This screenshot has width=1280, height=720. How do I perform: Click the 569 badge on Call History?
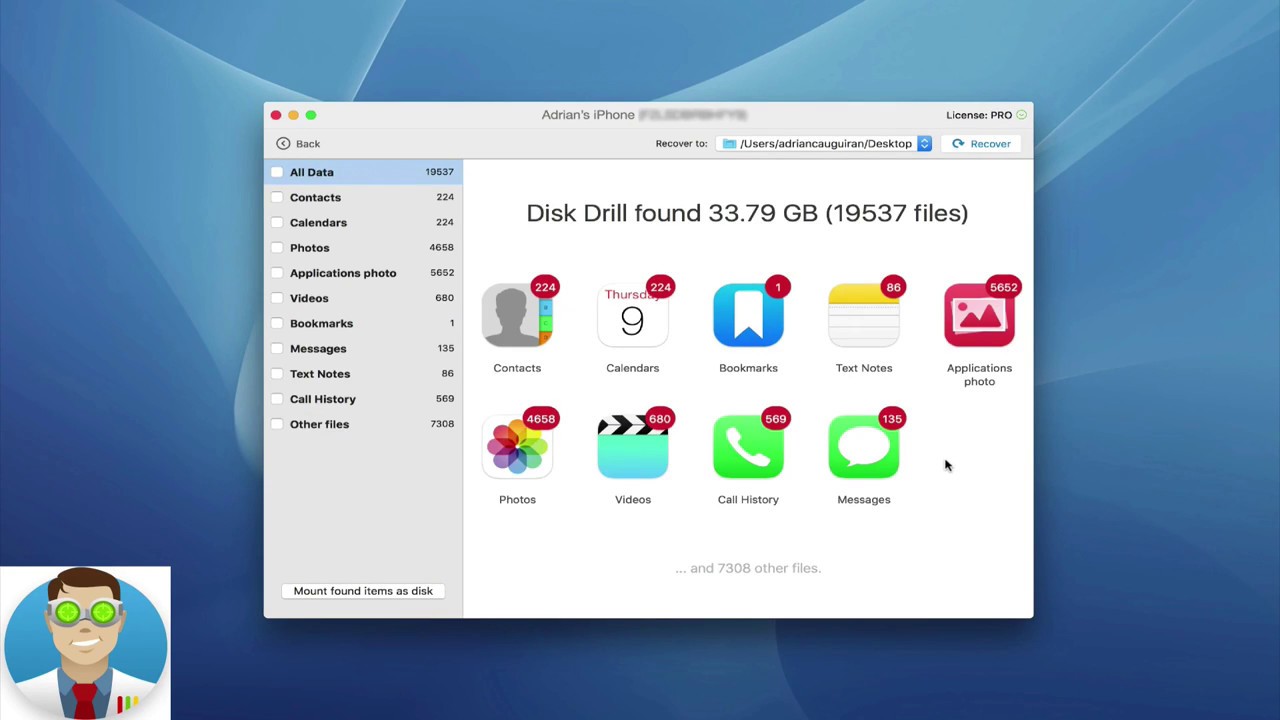tap(775, 419)
